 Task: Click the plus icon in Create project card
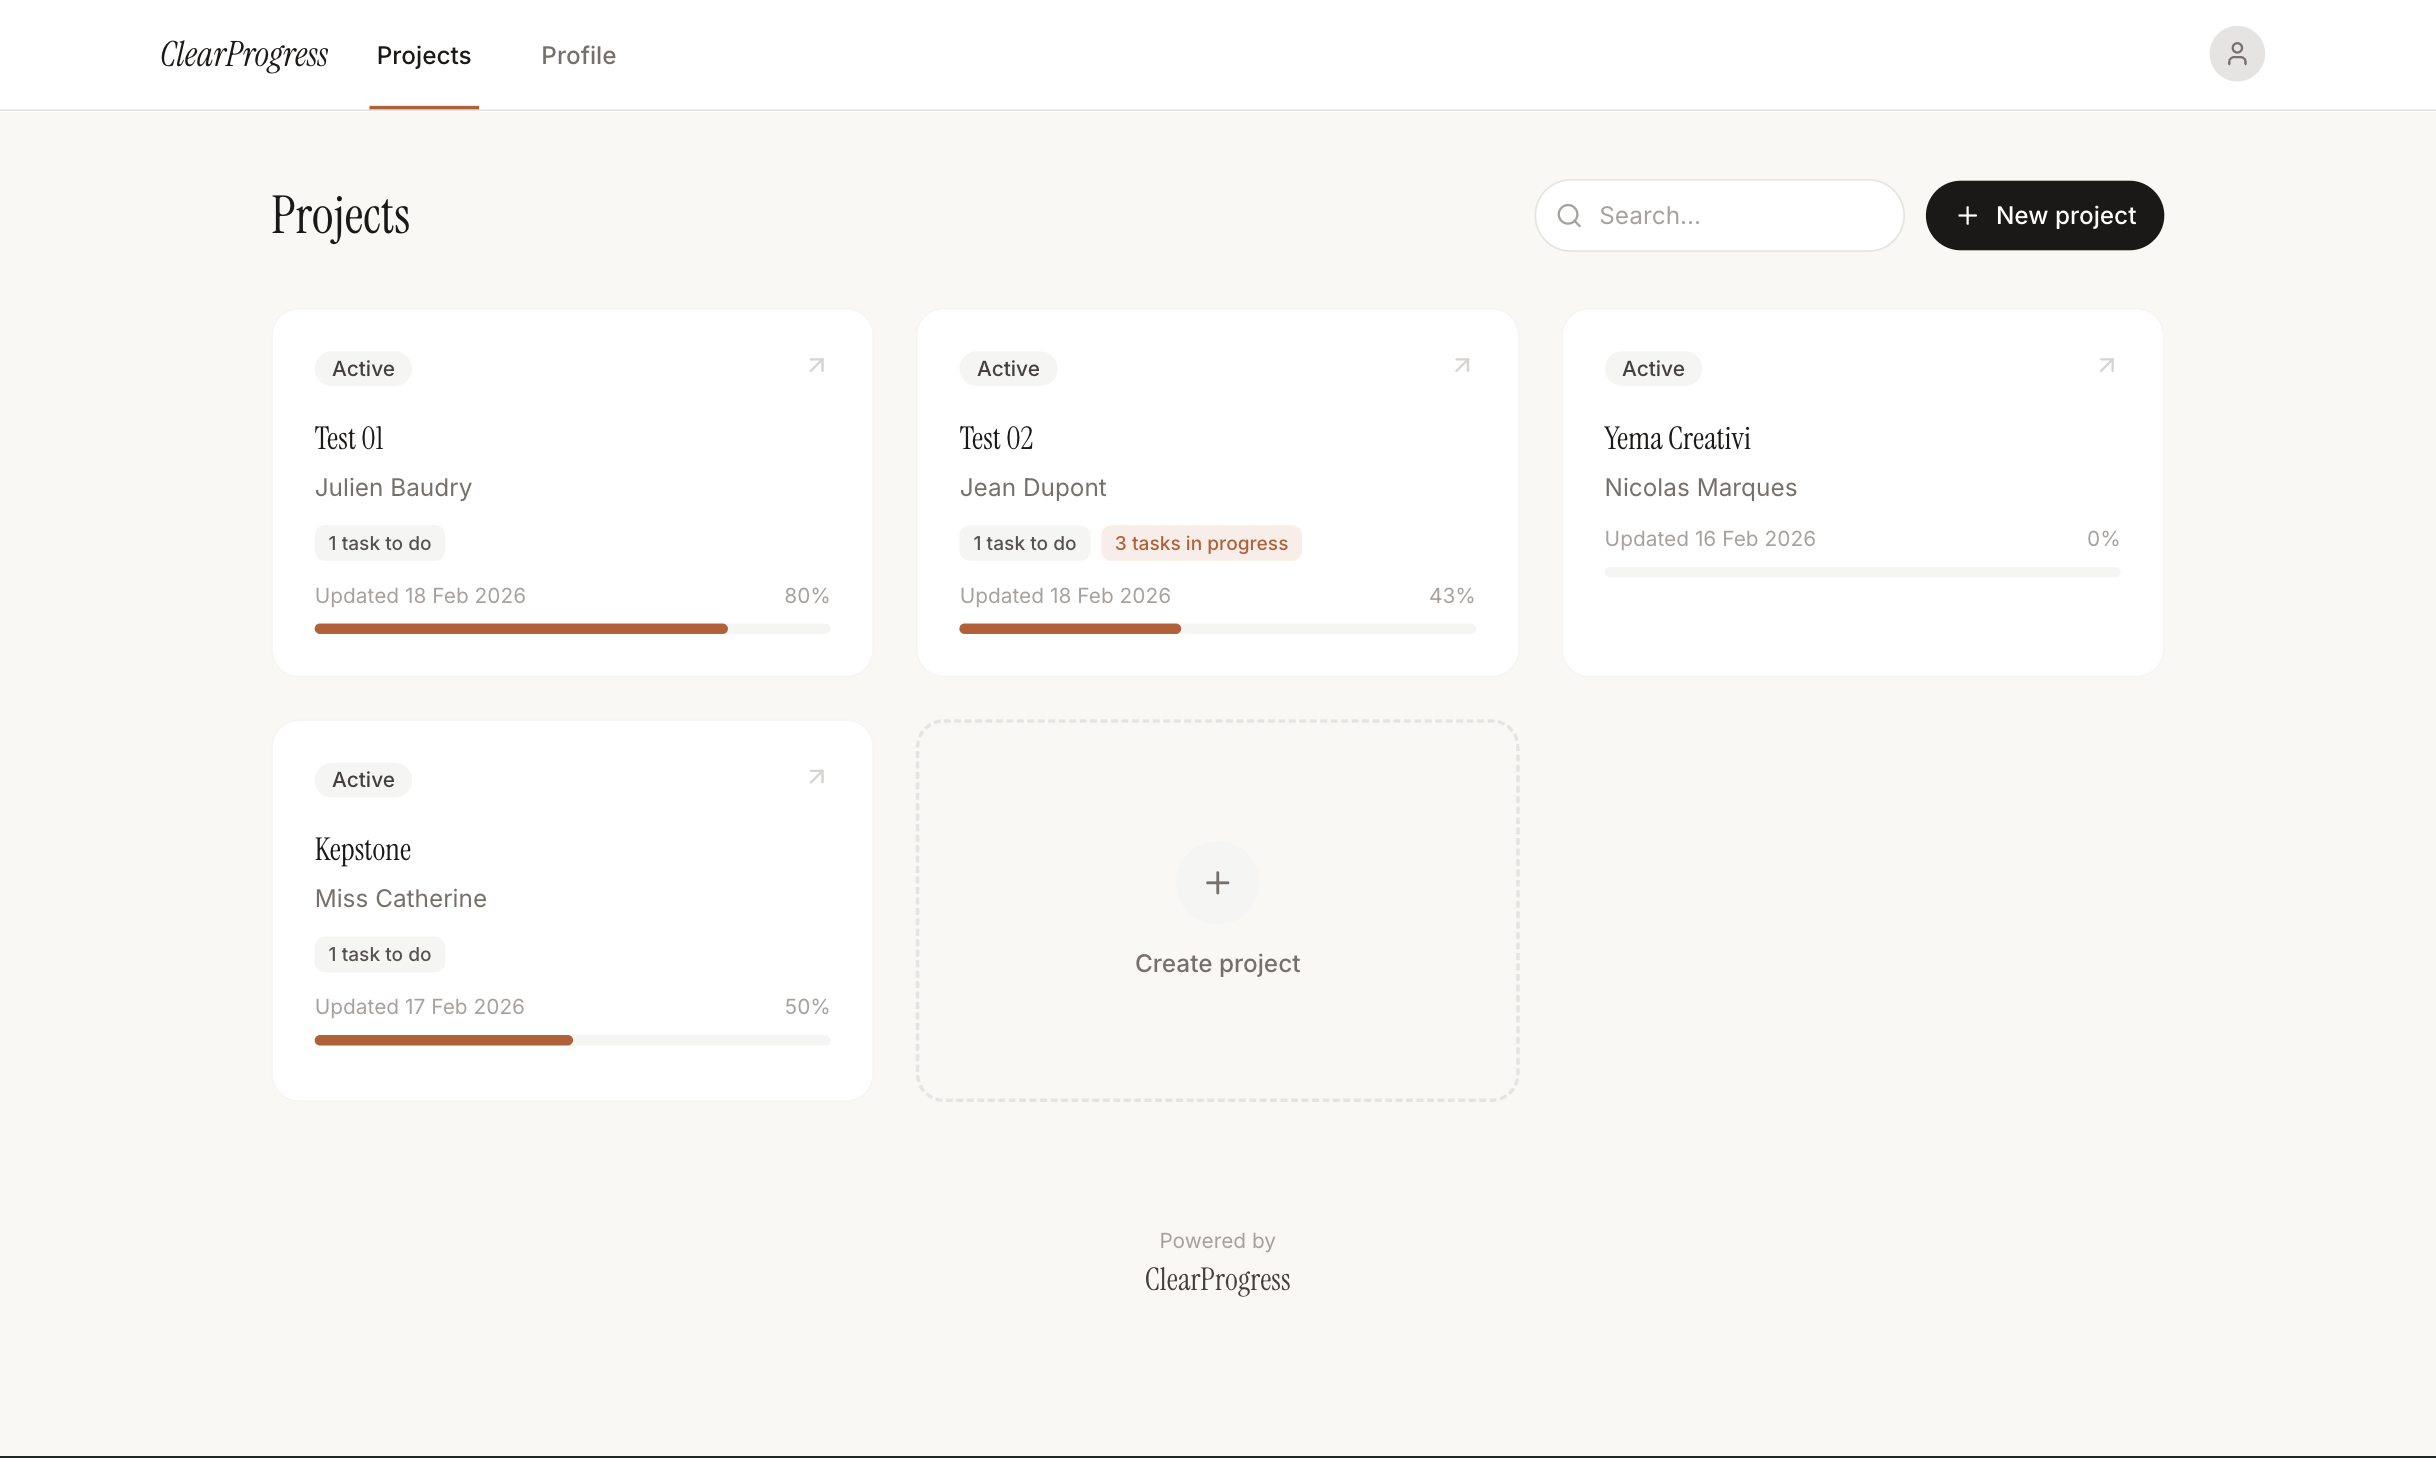pyautogui.click(x=1217, y=883)
